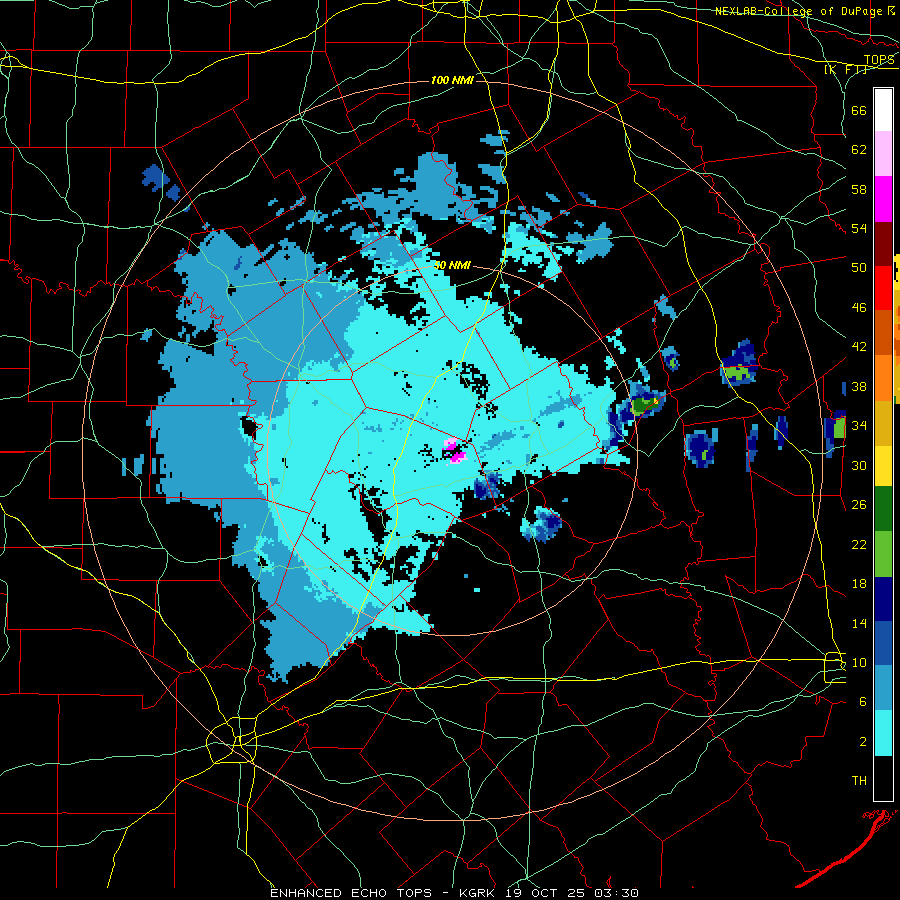Viewport: 900px width, 900px height.
Task: Click the 'ENHANCED ECHO TOPS' title text
Action: tap(351, 893)
